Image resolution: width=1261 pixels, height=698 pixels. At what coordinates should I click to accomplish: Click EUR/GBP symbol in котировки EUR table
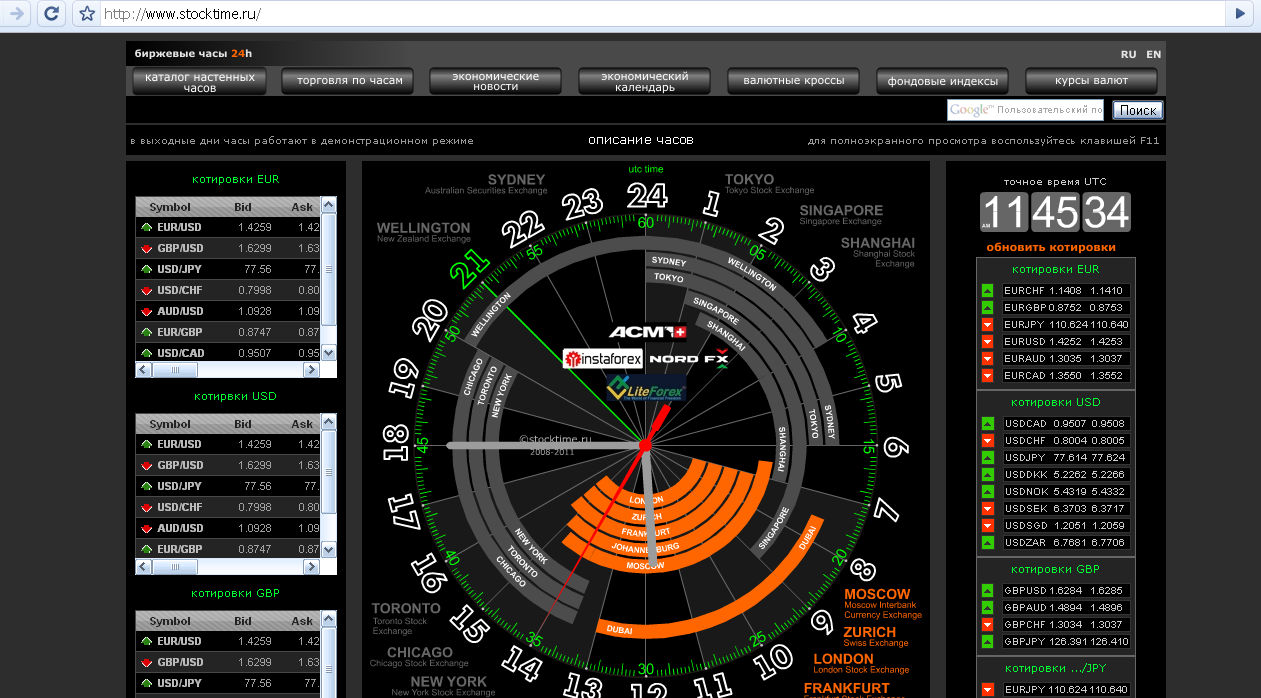pyautogui.click(x=180, y=332)
